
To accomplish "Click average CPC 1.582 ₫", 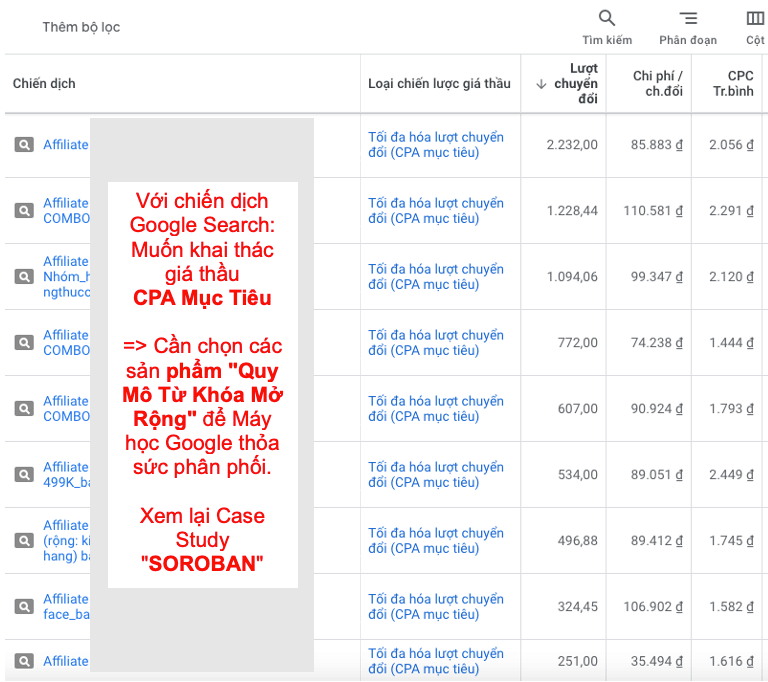I will point(731,607).
